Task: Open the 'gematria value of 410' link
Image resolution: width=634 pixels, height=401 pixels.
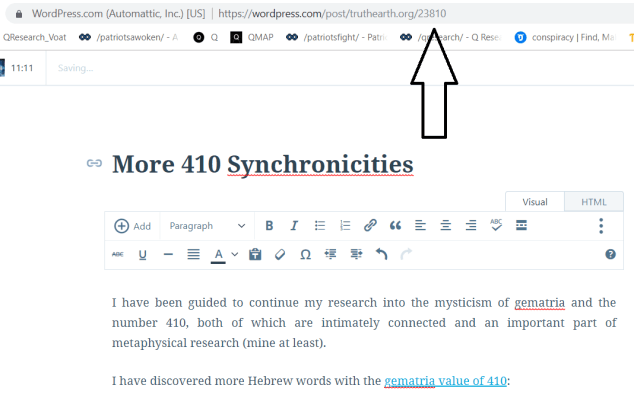Action: pyautogui.click(x=445, y=380)
